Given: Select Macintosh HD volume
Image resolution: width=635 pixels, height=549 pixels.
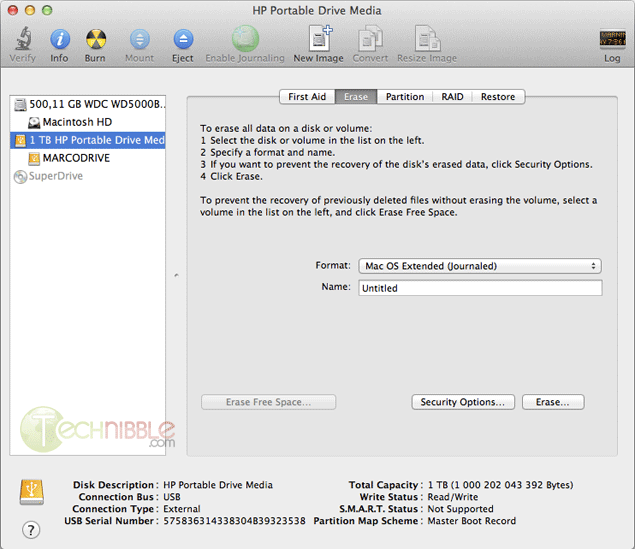Looking at the screenshot, I should 88,122.
